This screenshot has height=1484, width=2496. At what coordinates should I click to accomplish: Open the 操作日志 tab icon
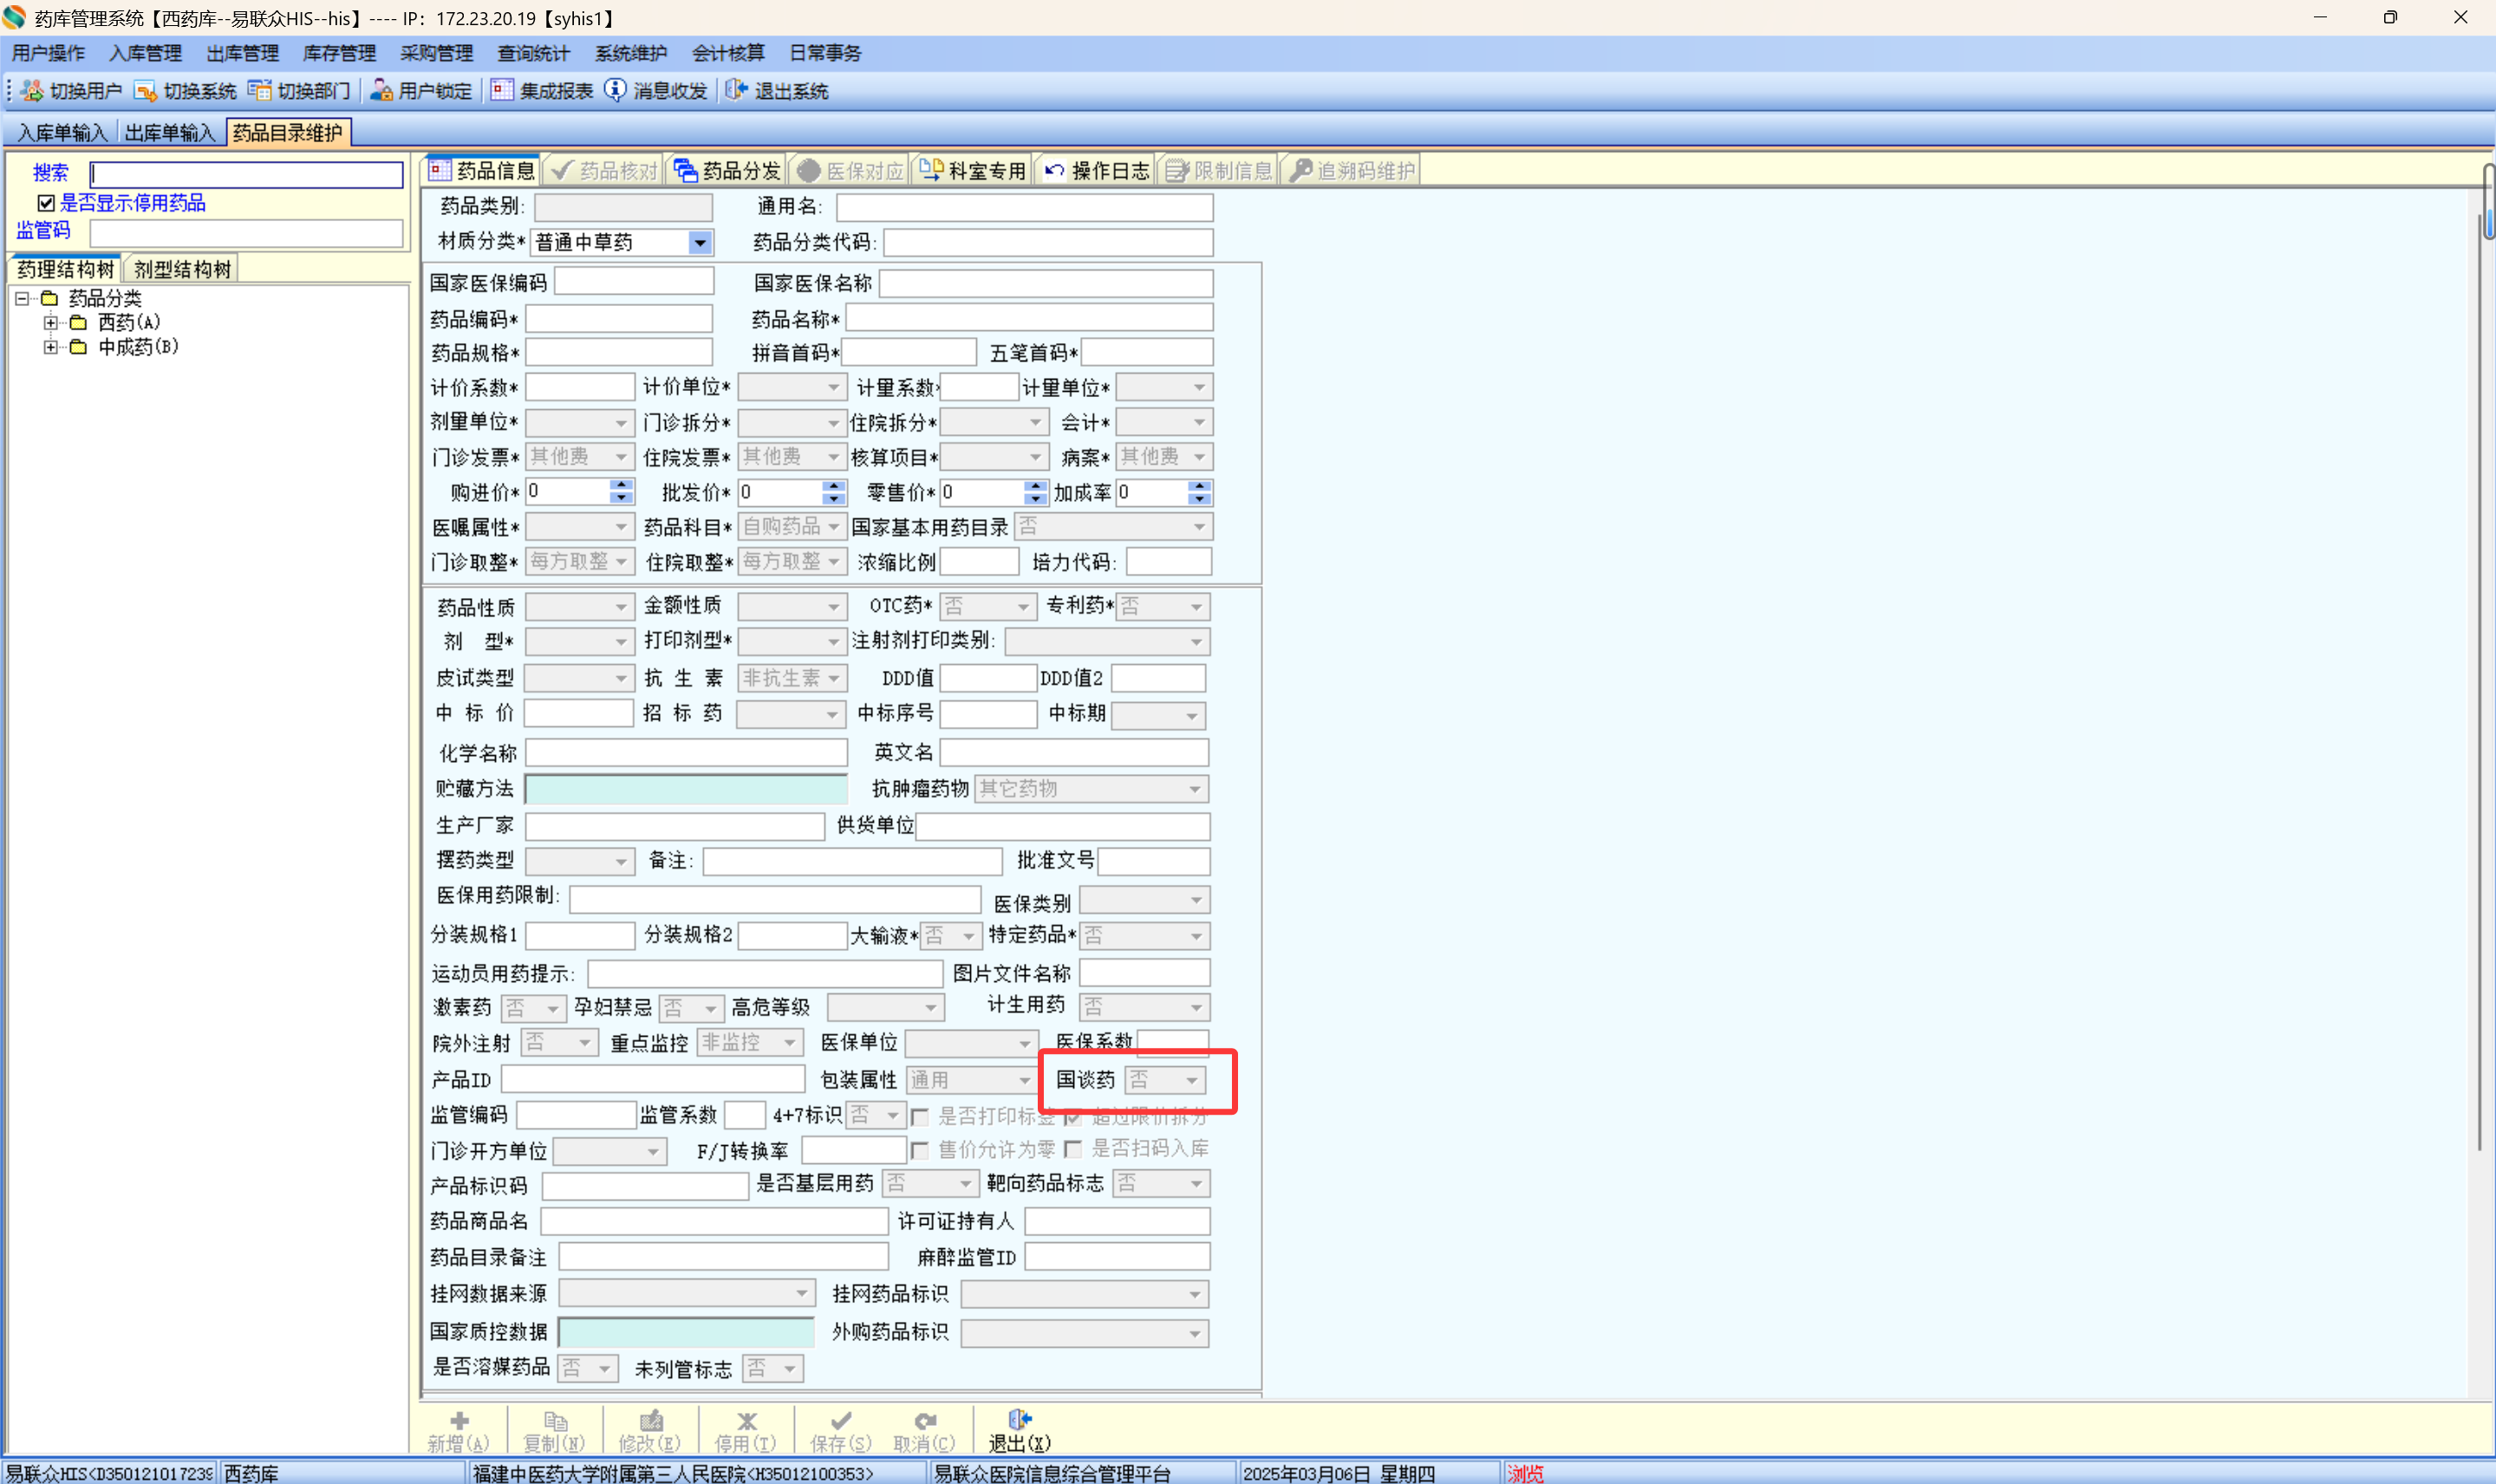point(1054,171)
